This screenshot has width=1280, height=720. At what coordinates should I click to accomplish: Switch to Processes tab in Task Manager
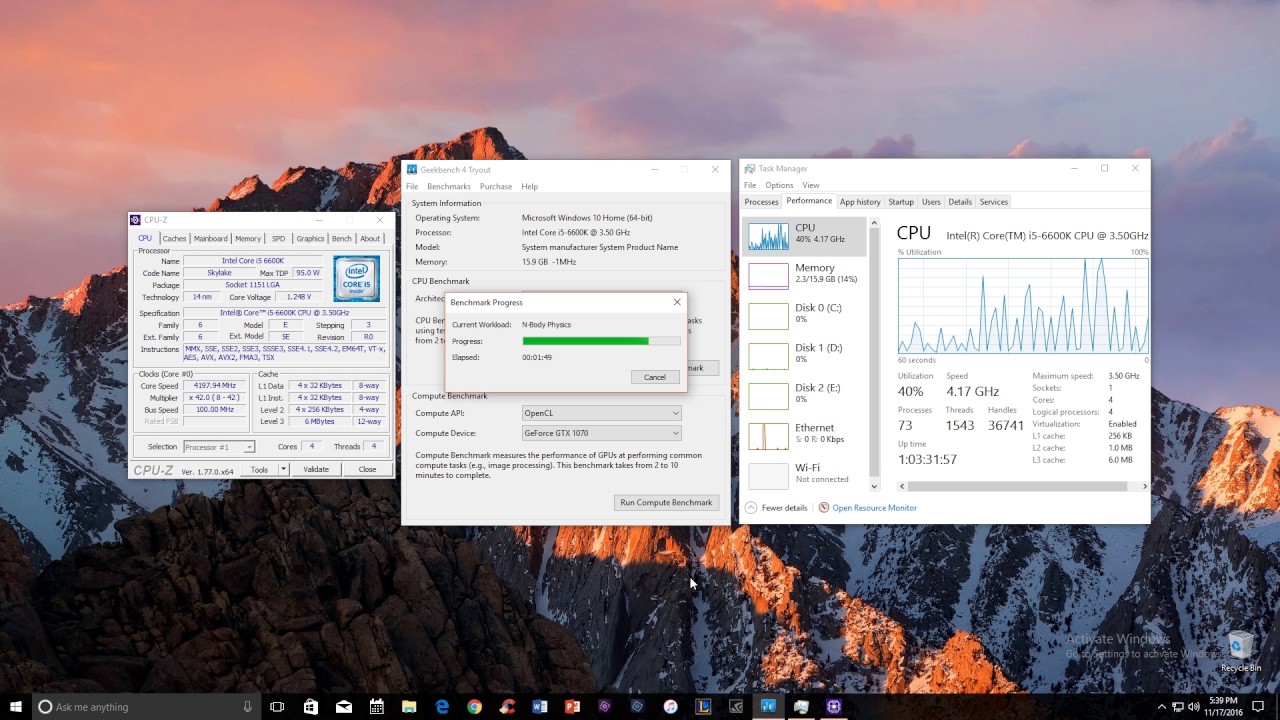click(x=761, y=202)
